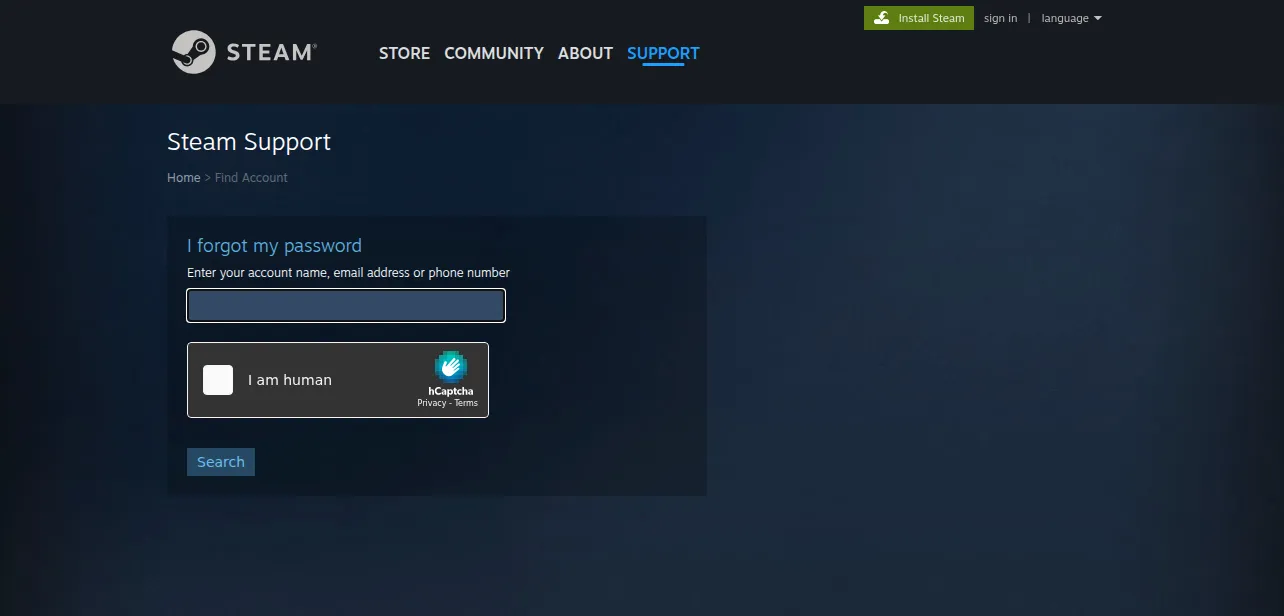Click the sign in link
The width and height of the screenshot is (1284, 616).
1000,18
